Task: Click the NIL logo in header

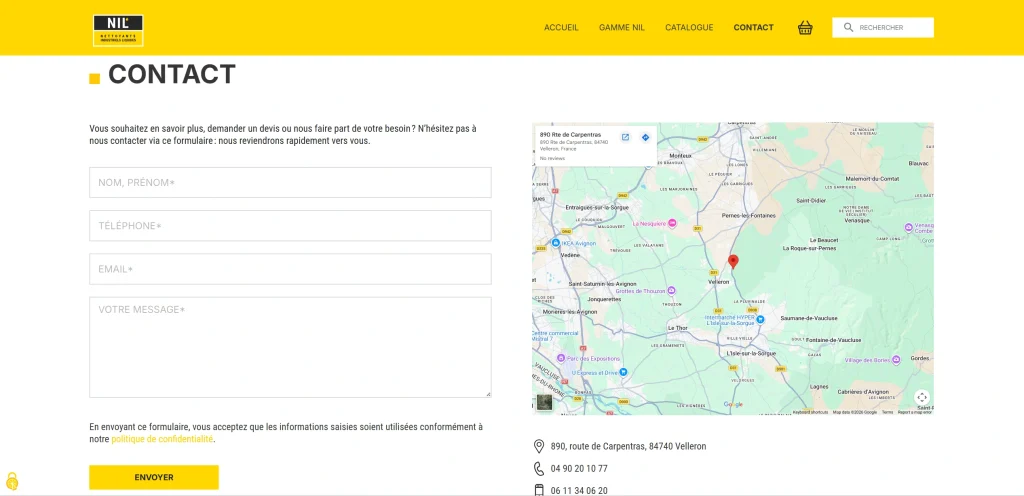Action: tap(118, 31)
